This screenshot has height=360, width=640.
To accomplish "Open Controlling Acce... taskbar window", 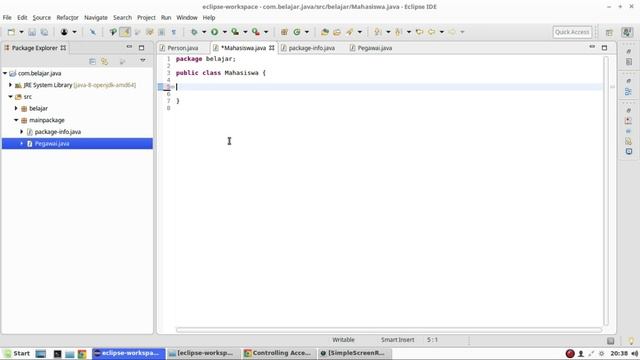I will click(x=278, y=353).
